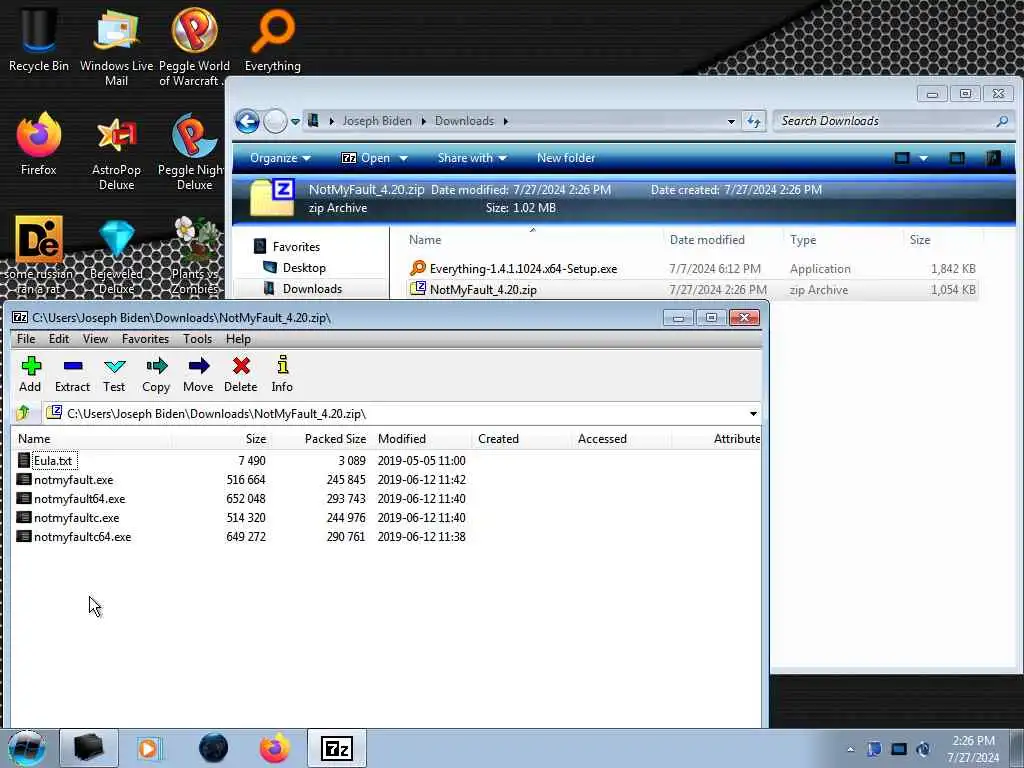Open the Favorites menu in 7-Zip

(x=146, y=339)
